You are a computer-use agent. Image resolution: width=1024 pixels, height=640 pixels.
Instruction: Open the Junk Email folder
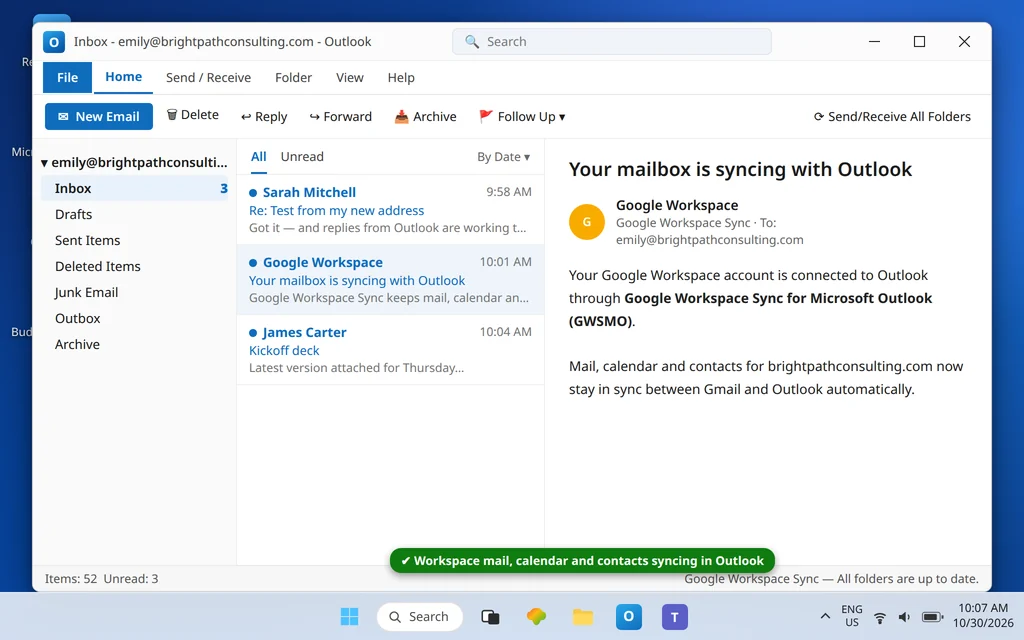pos(135,293)
